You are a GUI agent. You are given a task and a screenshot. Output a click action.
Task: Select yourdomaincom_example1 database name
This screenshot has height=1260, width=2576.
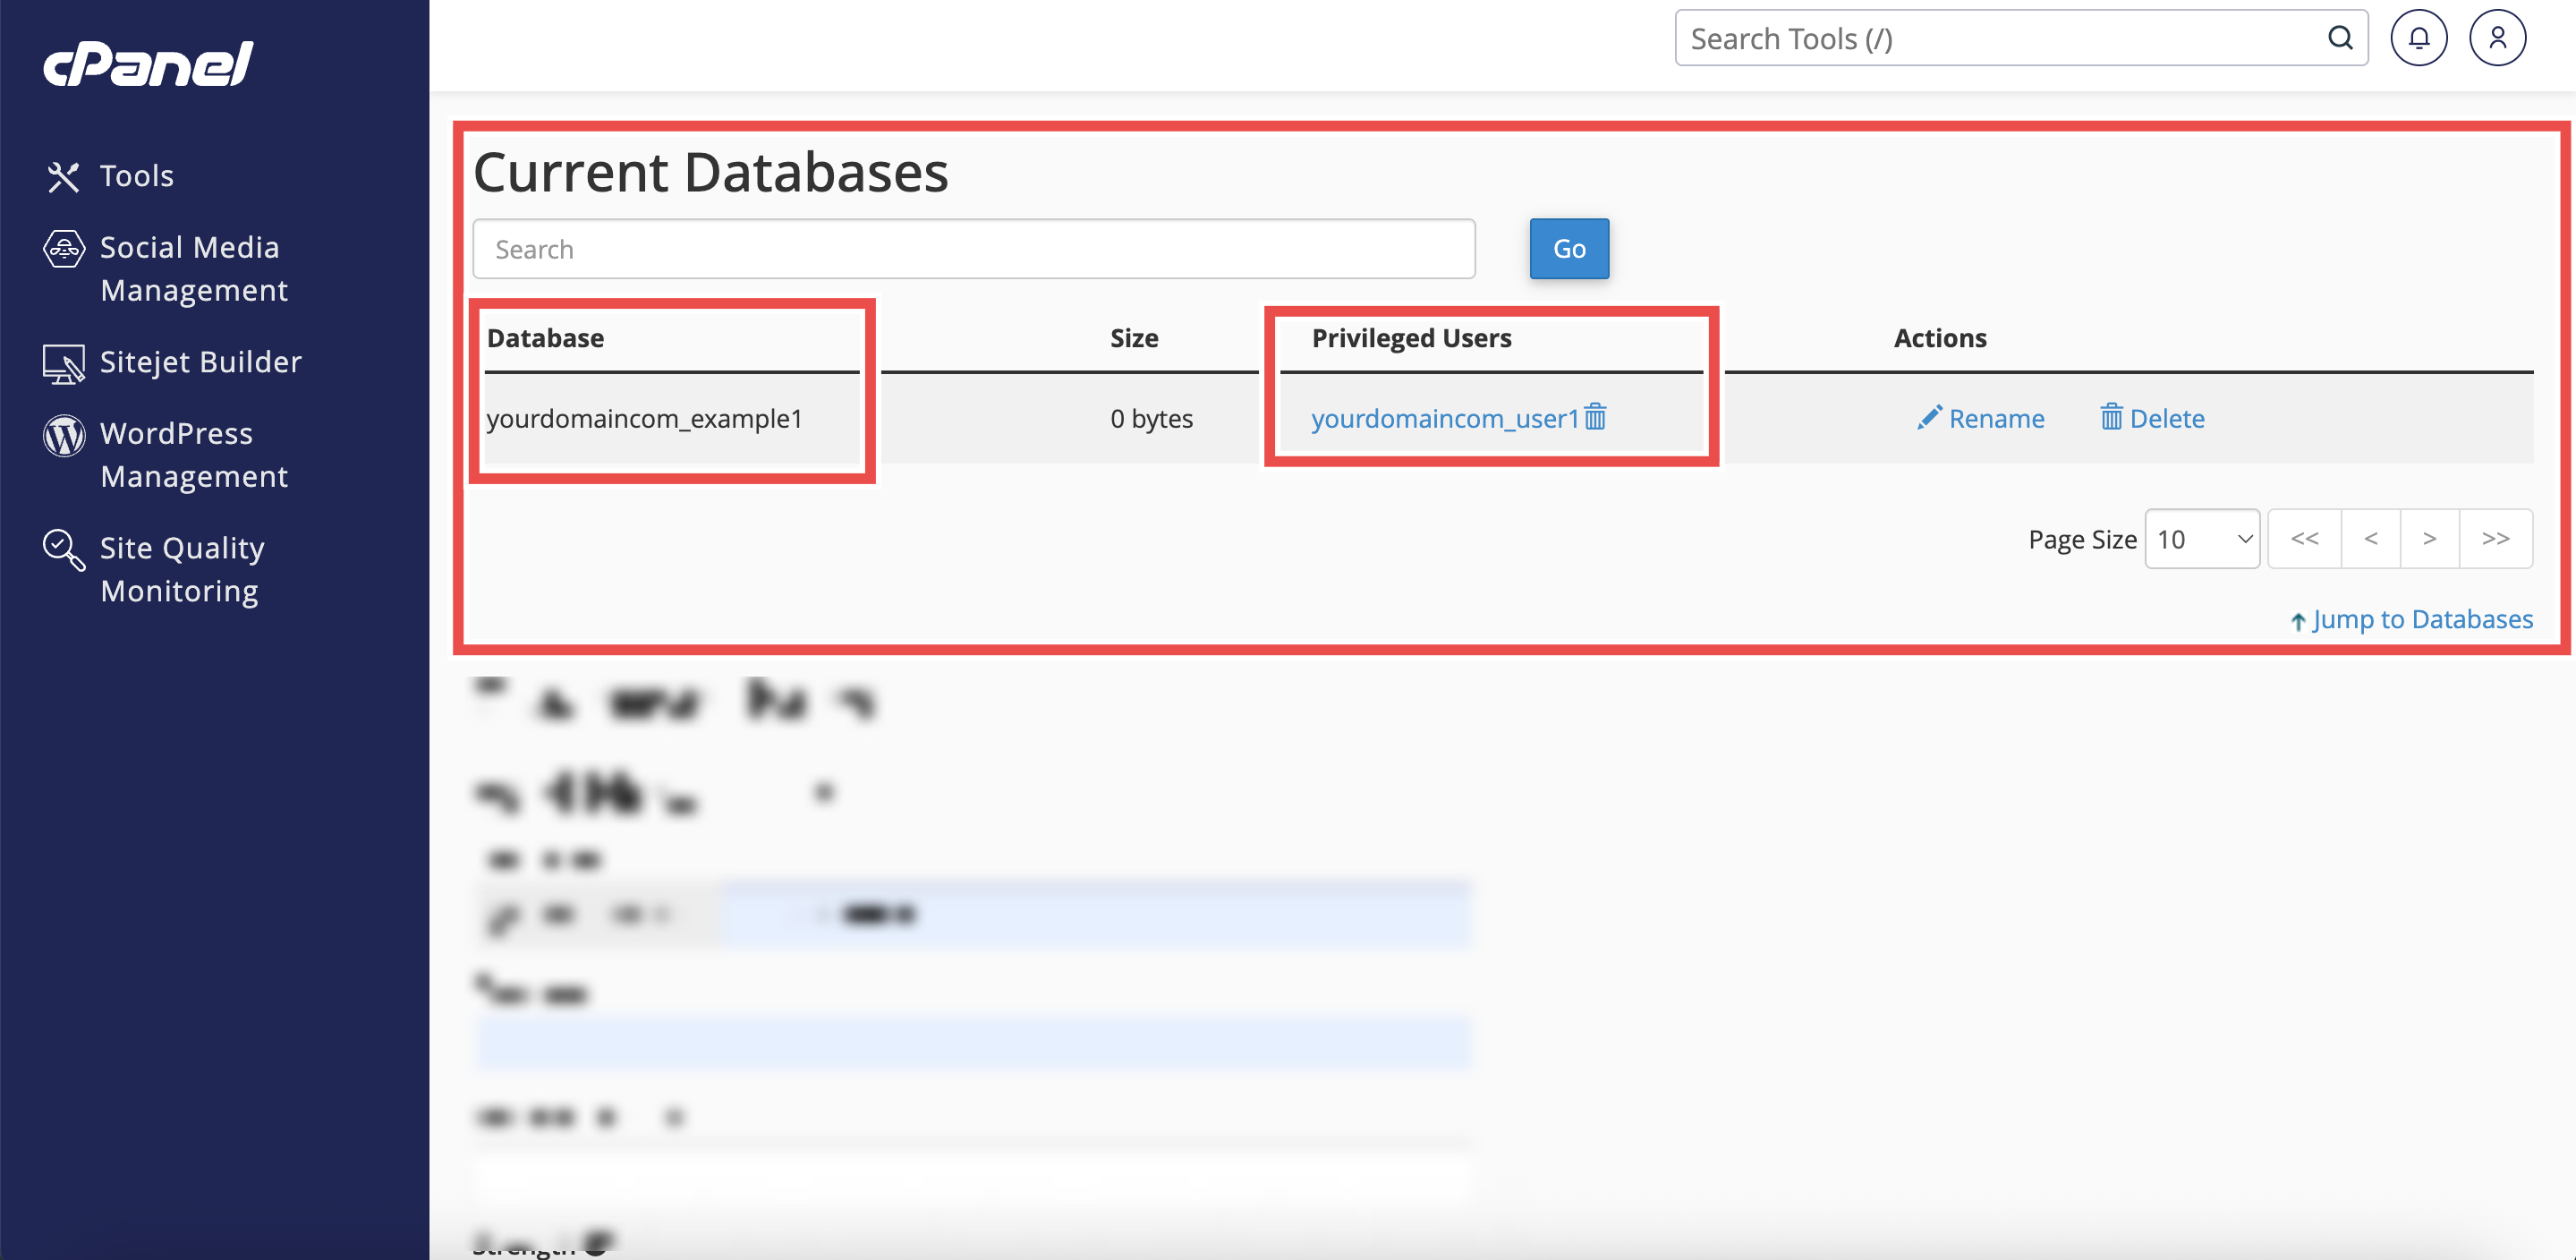[644, 418]
